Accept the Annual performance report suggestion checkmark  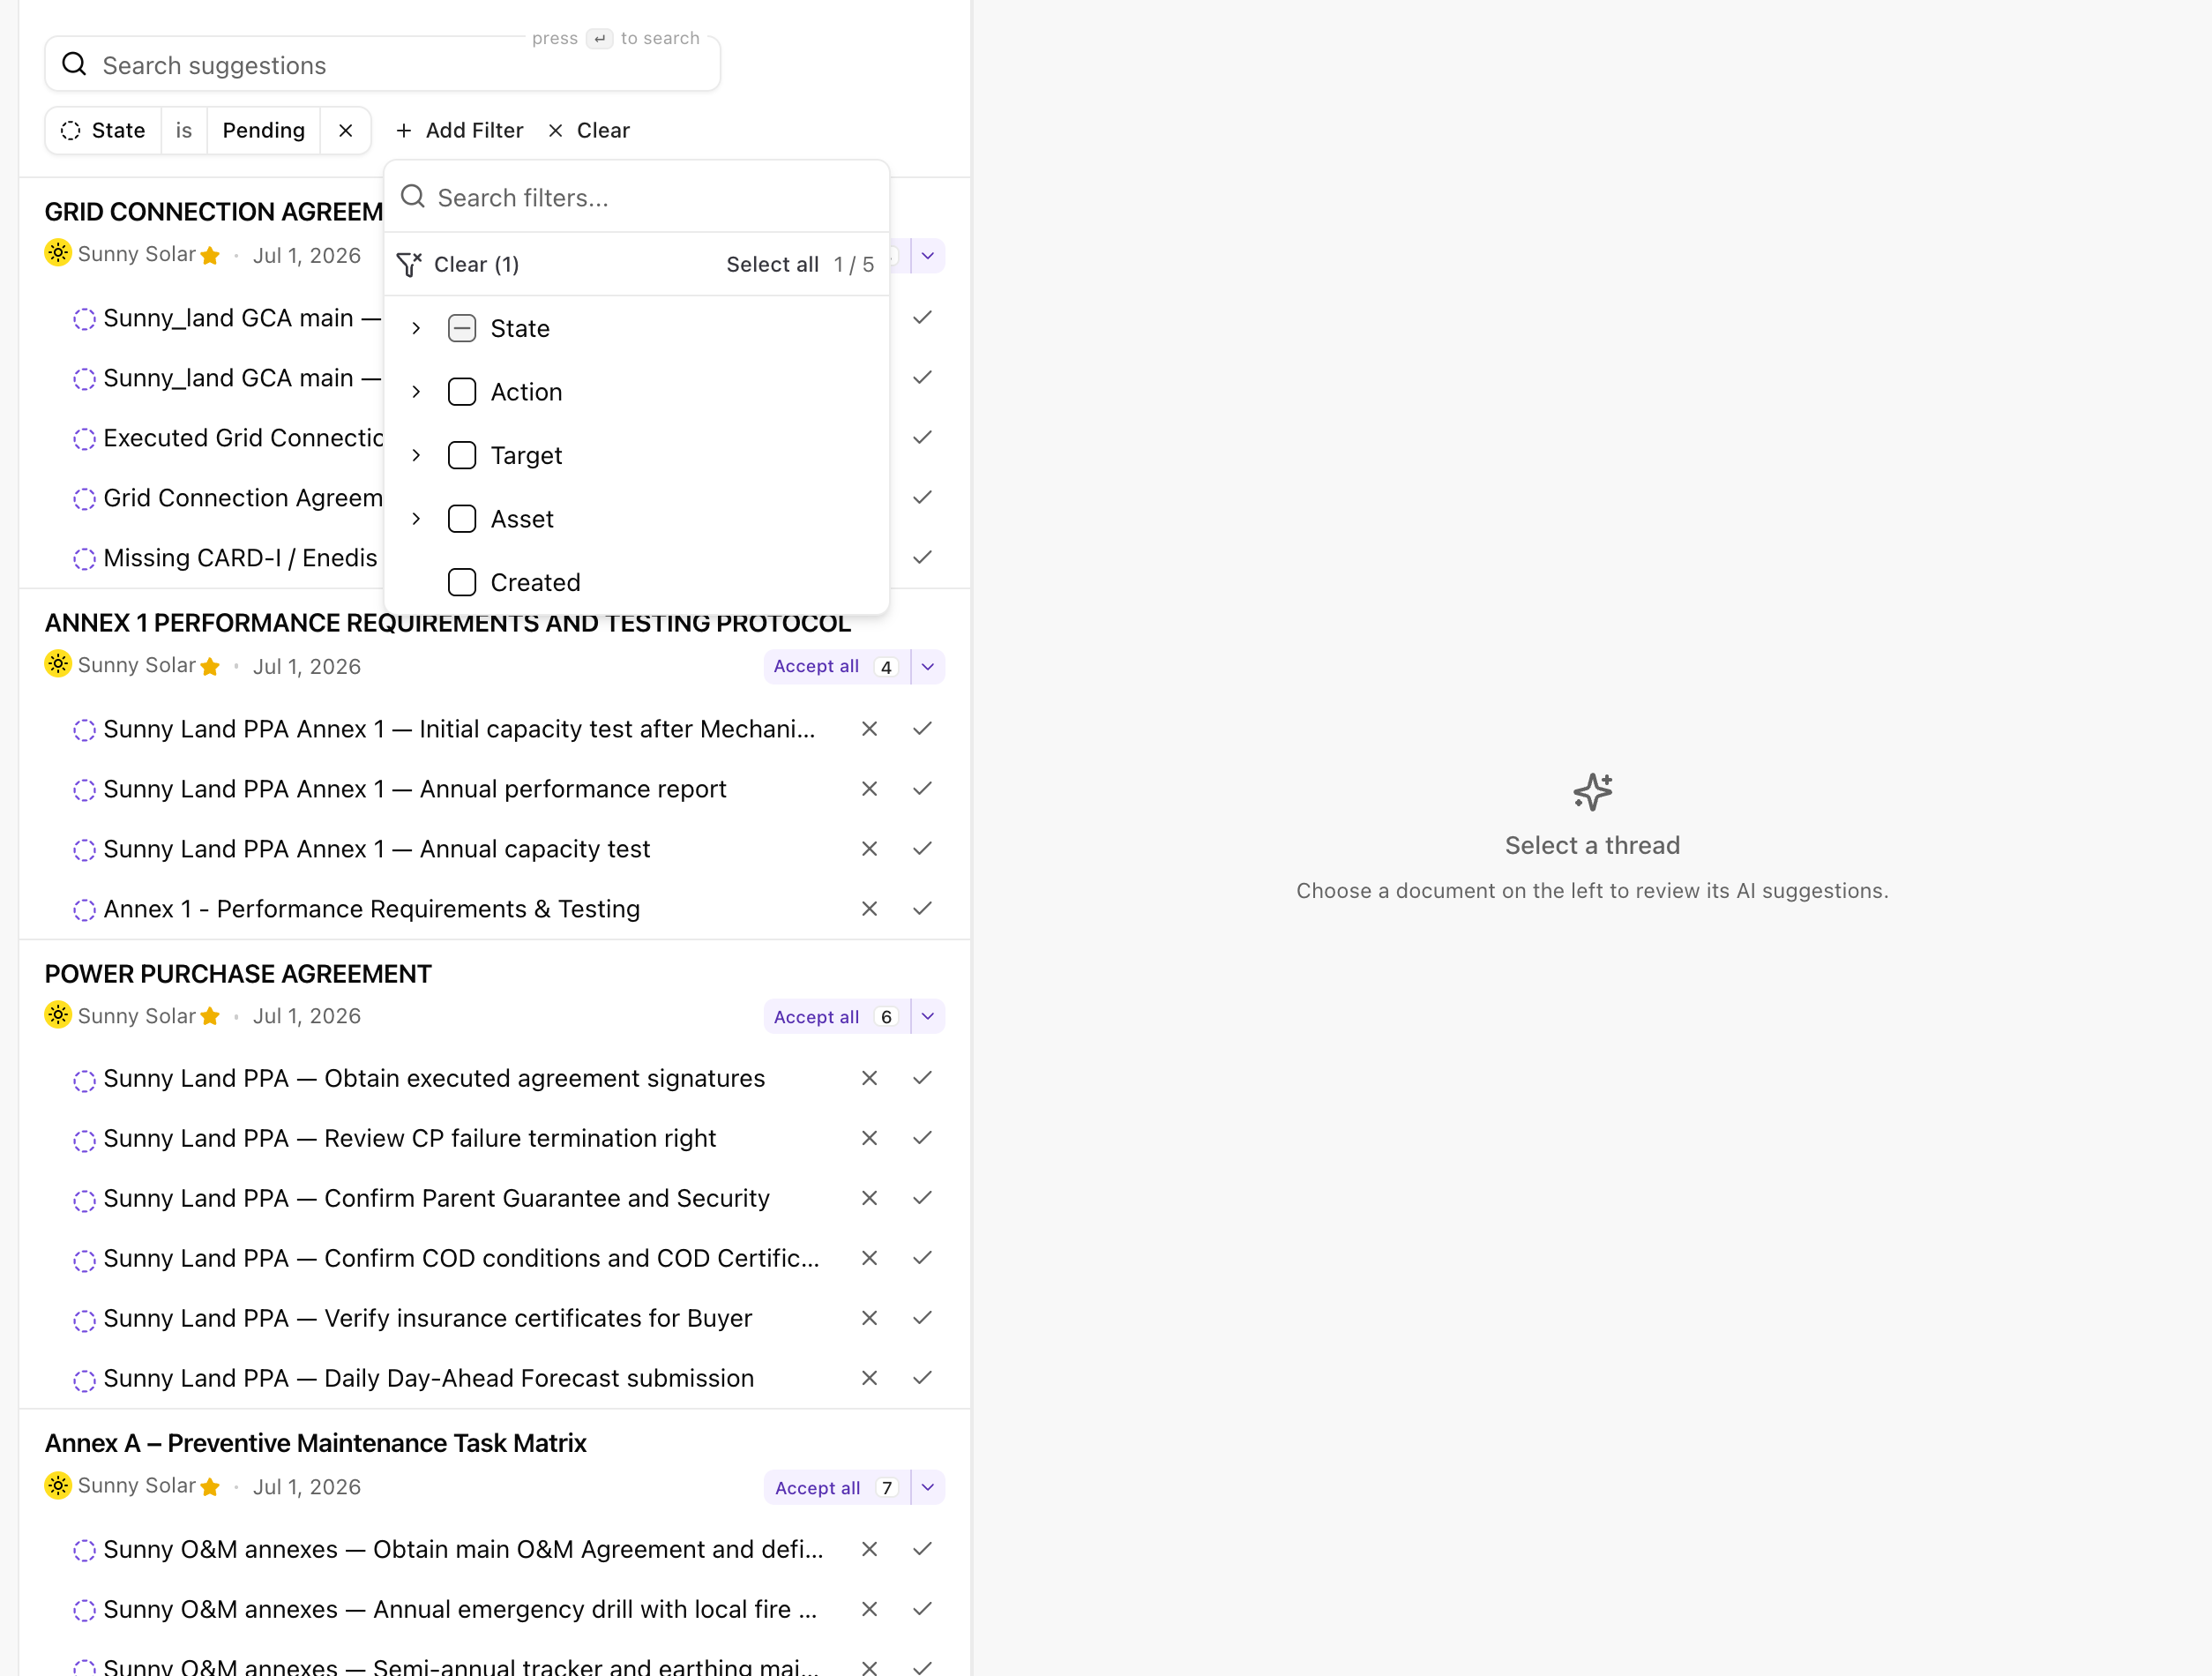coord(922,789)
